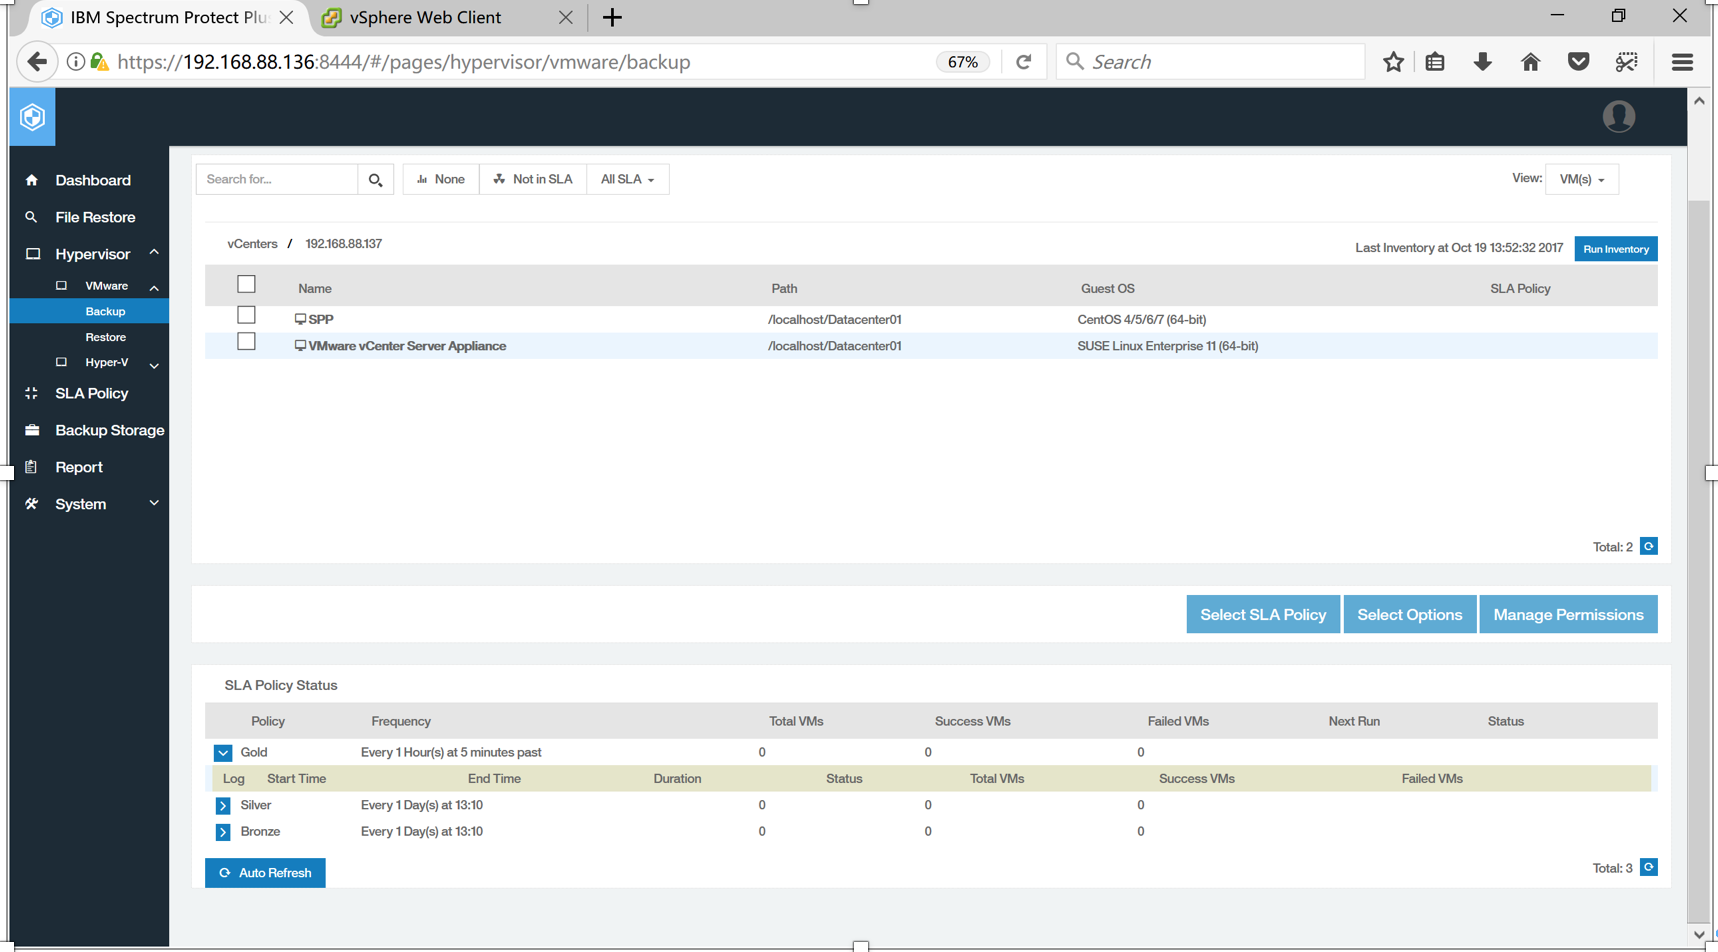This screenshot has width=1718, height=952.
Task: Open the Pocket shield icon in toolbar
Action: pos(1578,62)
